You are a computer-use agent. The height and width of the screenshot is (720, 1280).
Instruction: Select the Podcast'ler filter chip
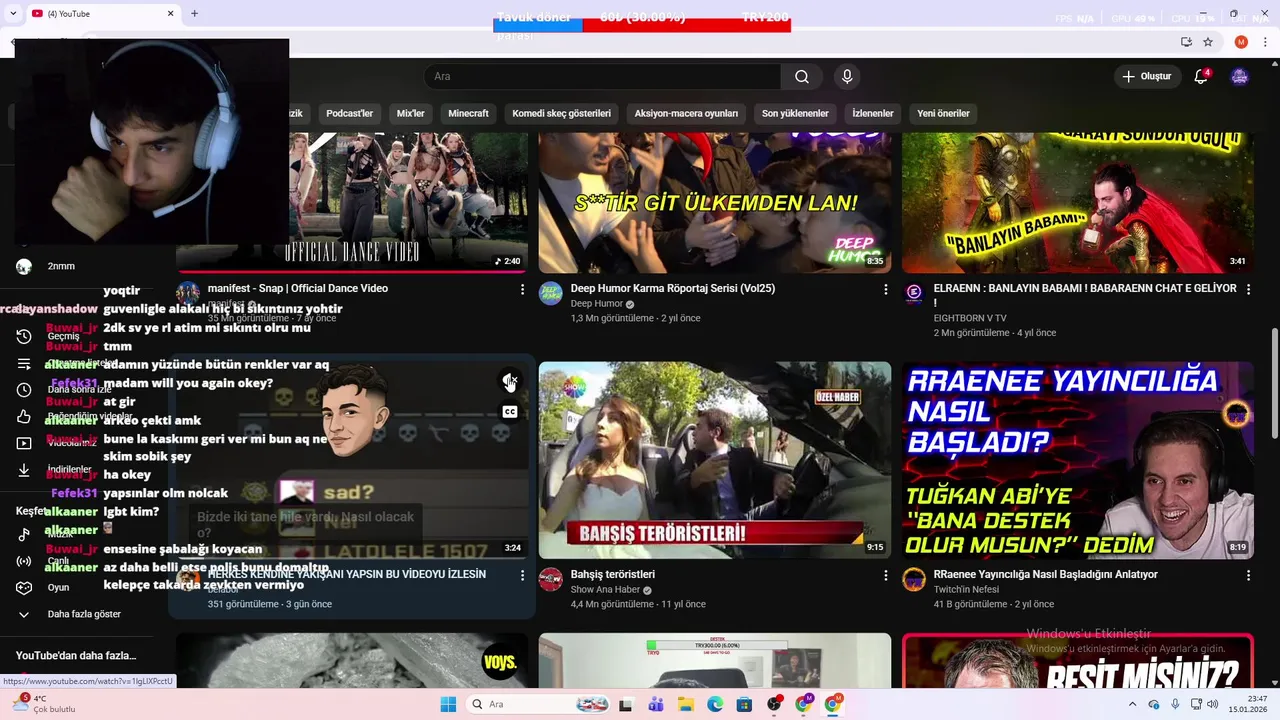click(349, 113)
